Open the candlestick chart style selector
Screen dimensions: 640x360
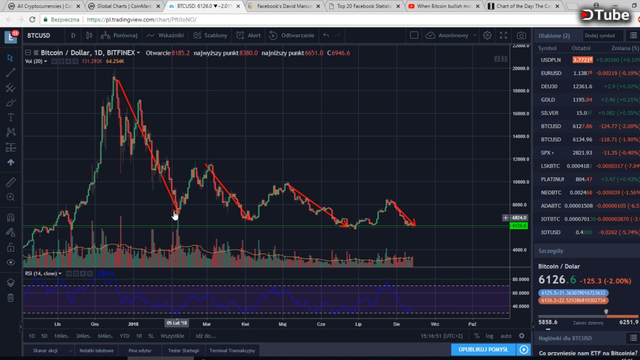pyautogui.click(x=89, y=36)
